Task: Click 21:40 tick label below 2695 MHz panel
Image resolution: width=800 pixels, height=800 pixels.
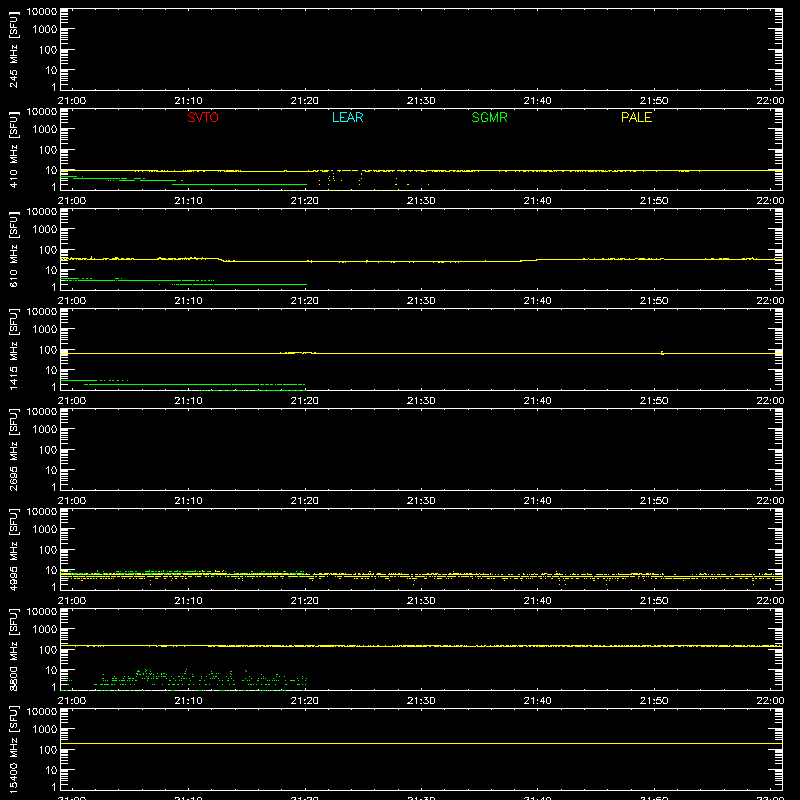Action: (537, 501)
